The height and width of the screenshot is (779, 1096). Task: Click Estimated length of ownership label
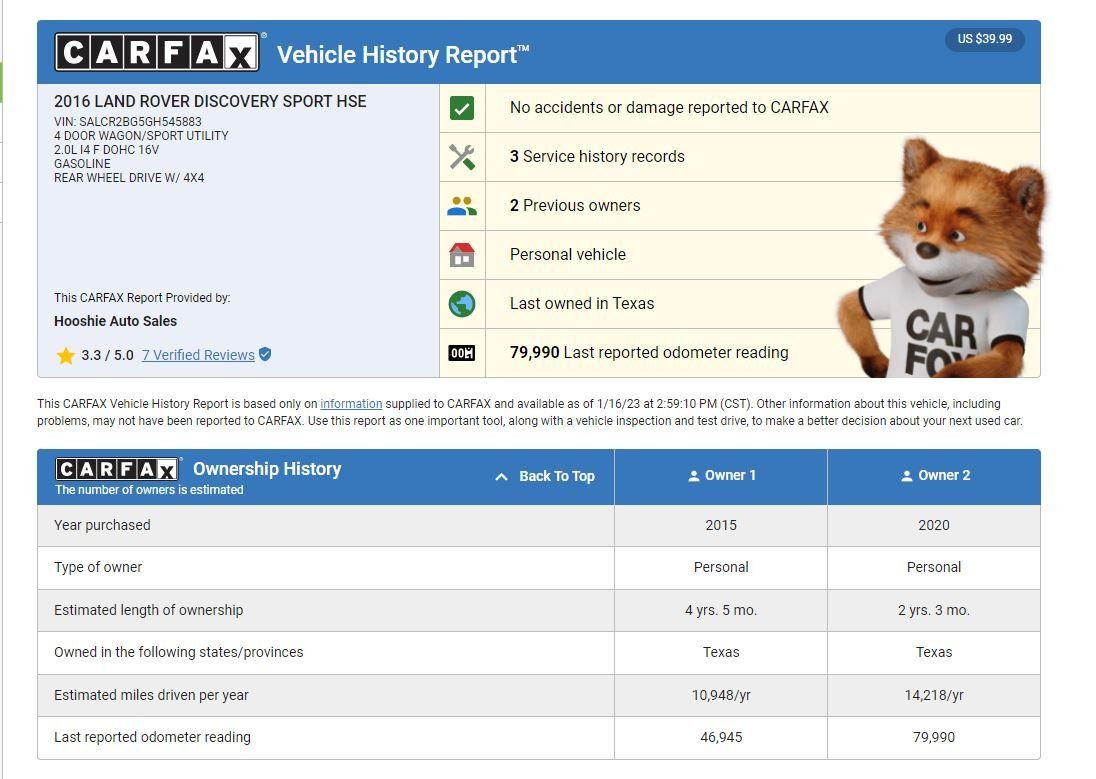pos(148,610)
